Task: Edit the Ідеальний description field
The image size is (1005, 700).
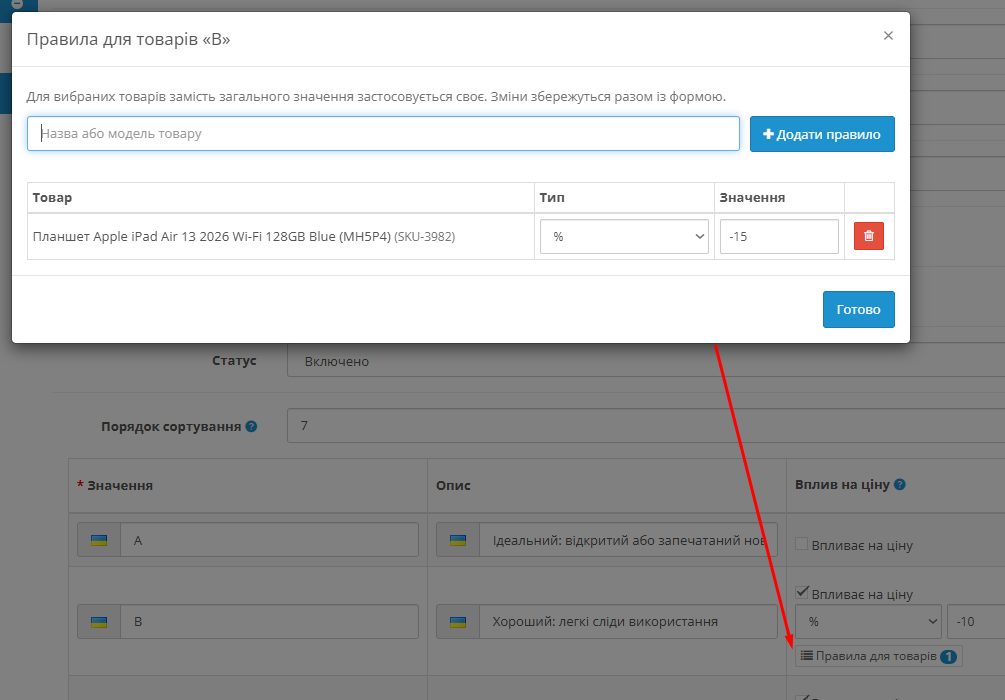Action: (x=628, y=540)
